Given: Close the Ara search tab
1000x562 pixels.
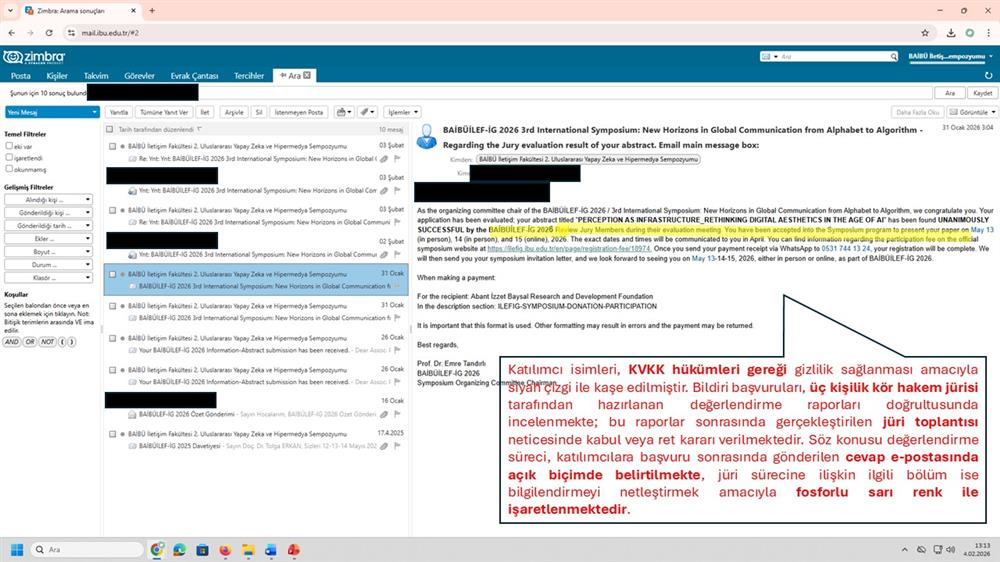Looking at the screenshot, I should click(x=308, y=75).
